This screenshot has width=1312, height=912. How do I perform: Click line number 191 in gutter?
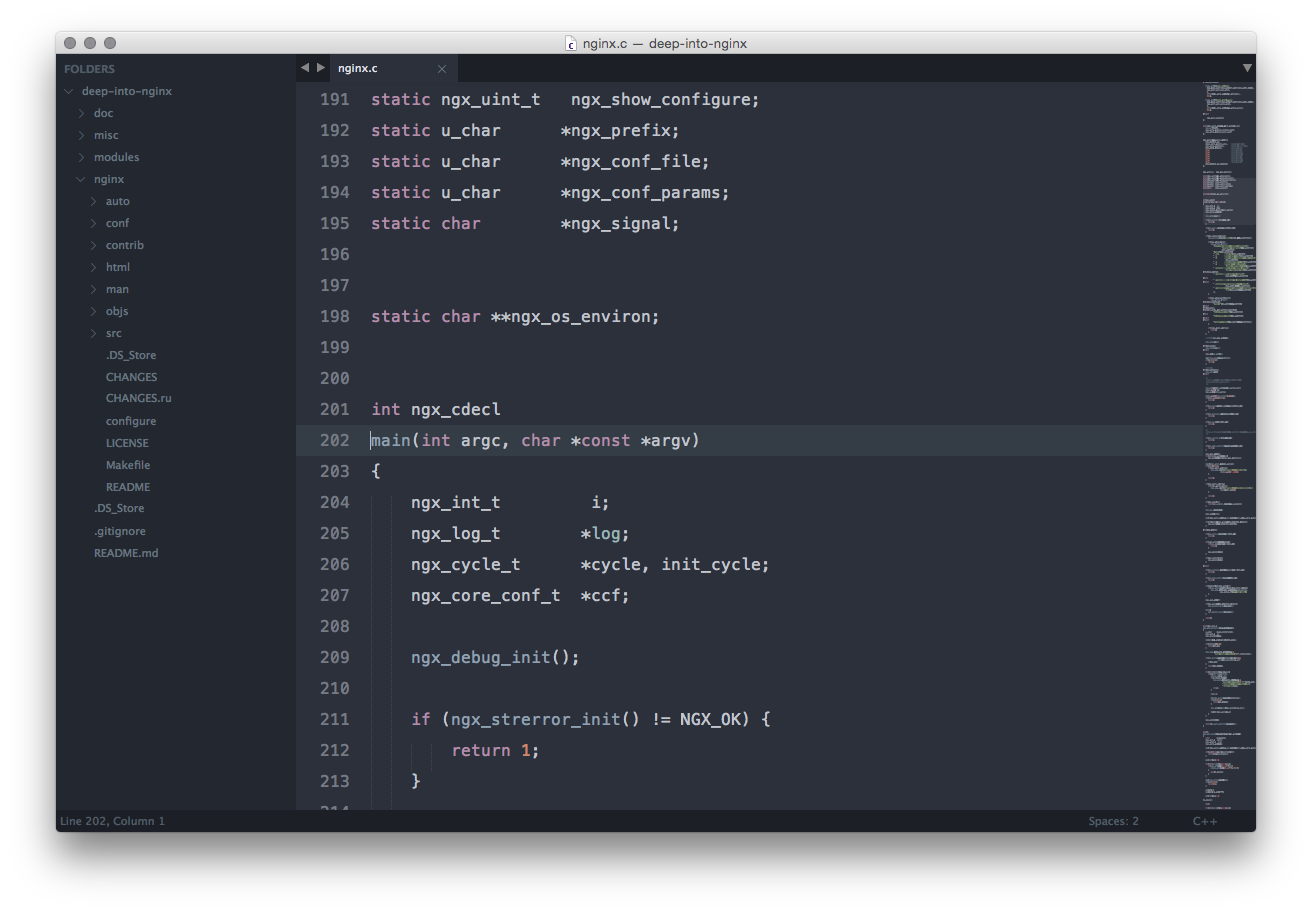(x=335, y=99)
